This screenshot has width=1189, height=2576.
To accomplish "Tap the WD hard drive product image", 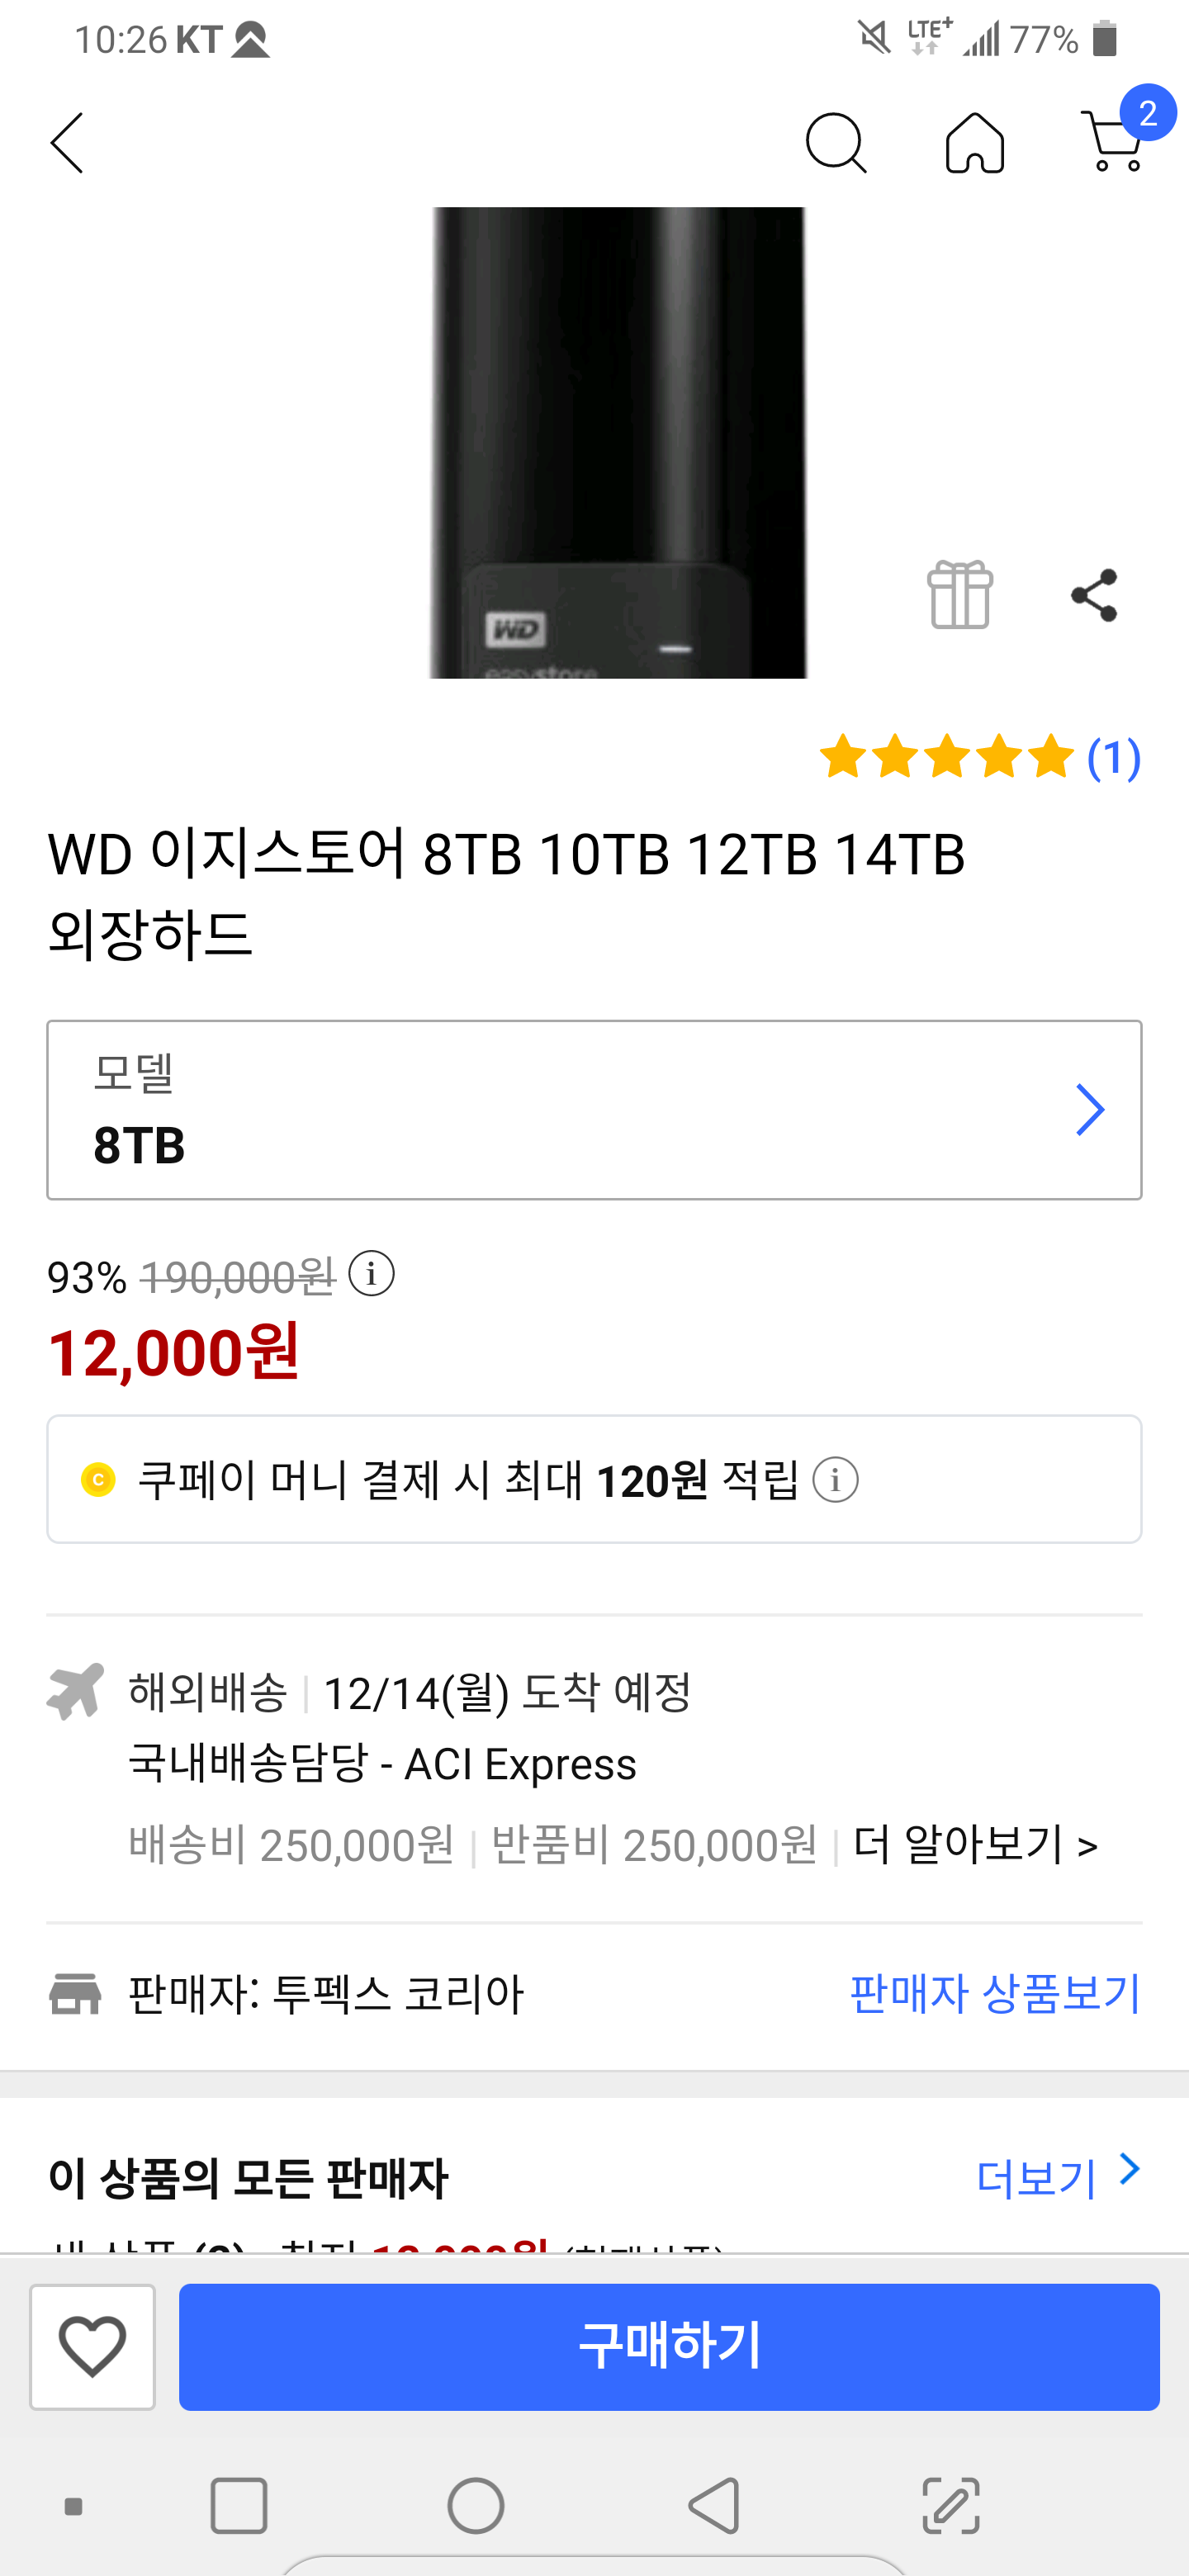I will pyautogui.click(x=618, y=442).
